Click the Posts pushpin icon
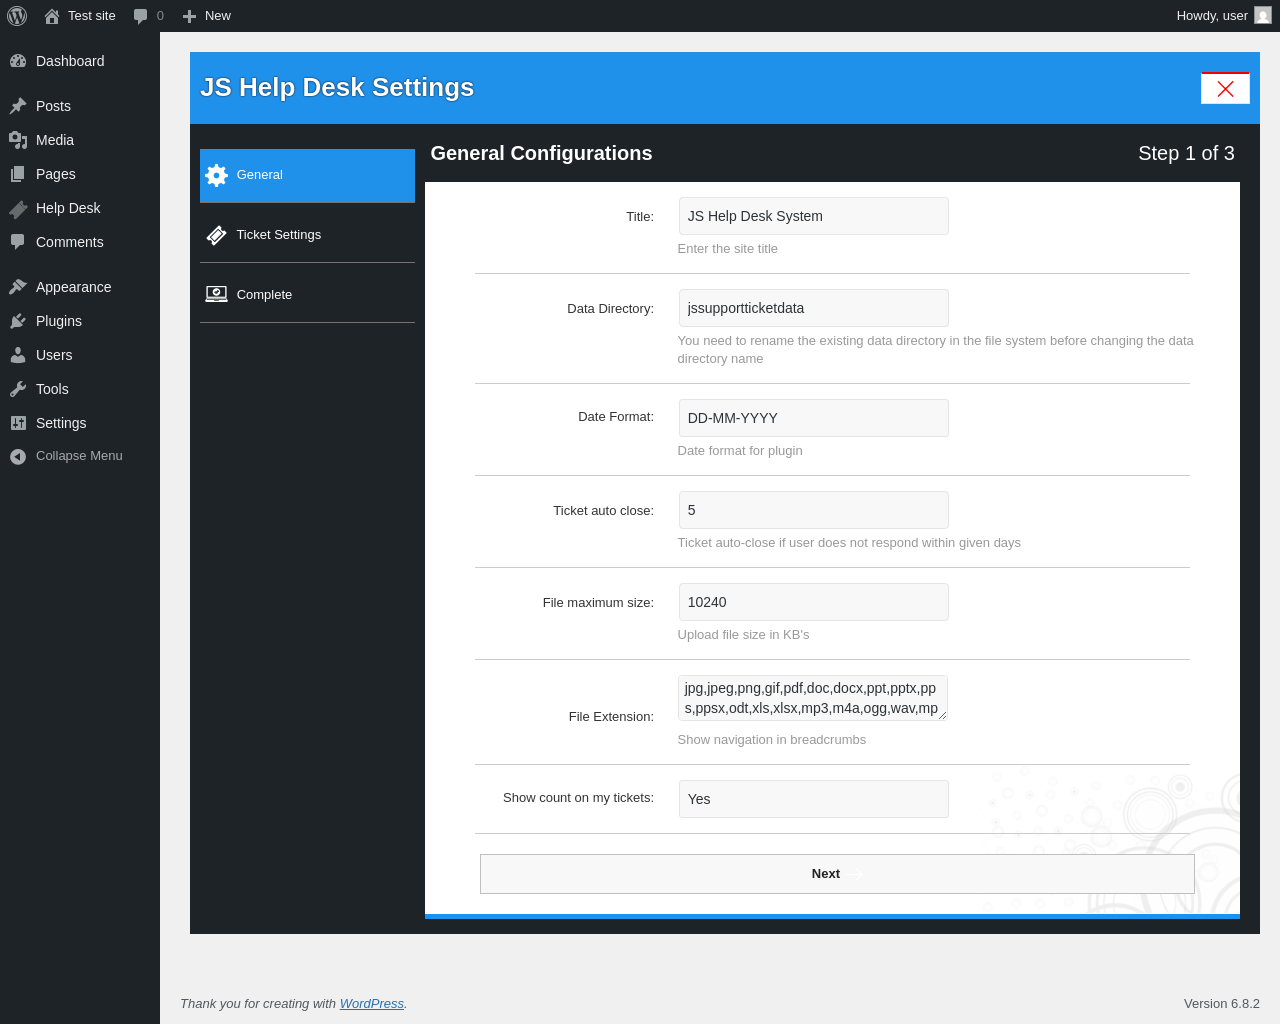 pos(18,106)
